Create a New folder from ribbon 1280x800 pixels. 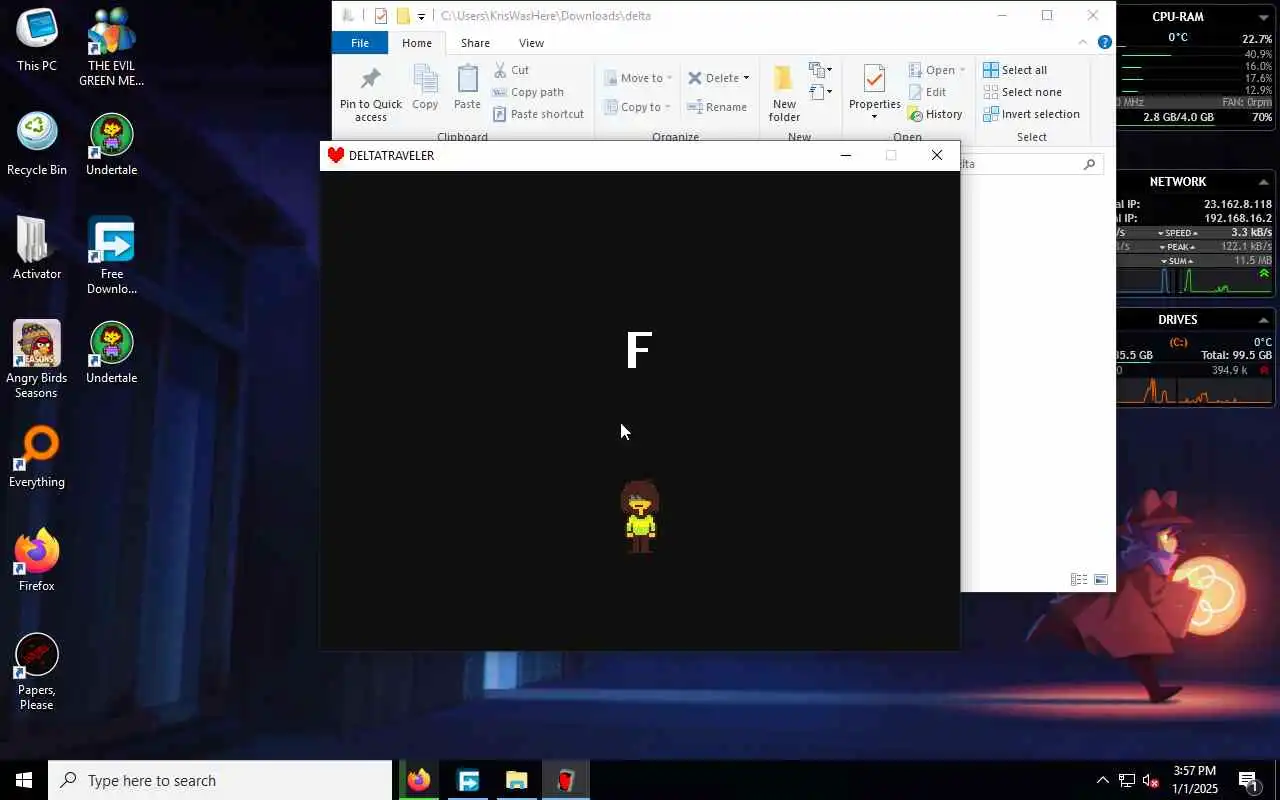point(784,92)
